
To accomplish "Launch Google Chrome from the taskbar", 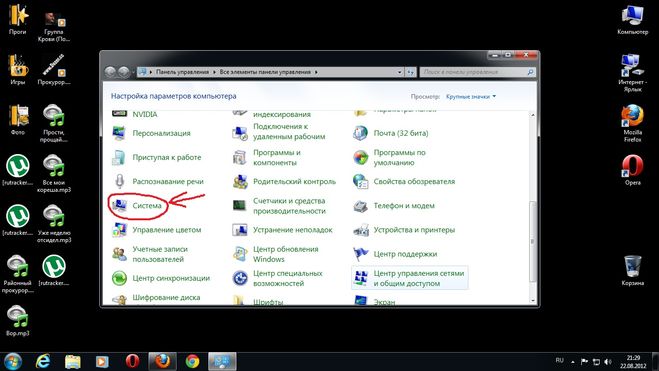I will tap(192, 361).
